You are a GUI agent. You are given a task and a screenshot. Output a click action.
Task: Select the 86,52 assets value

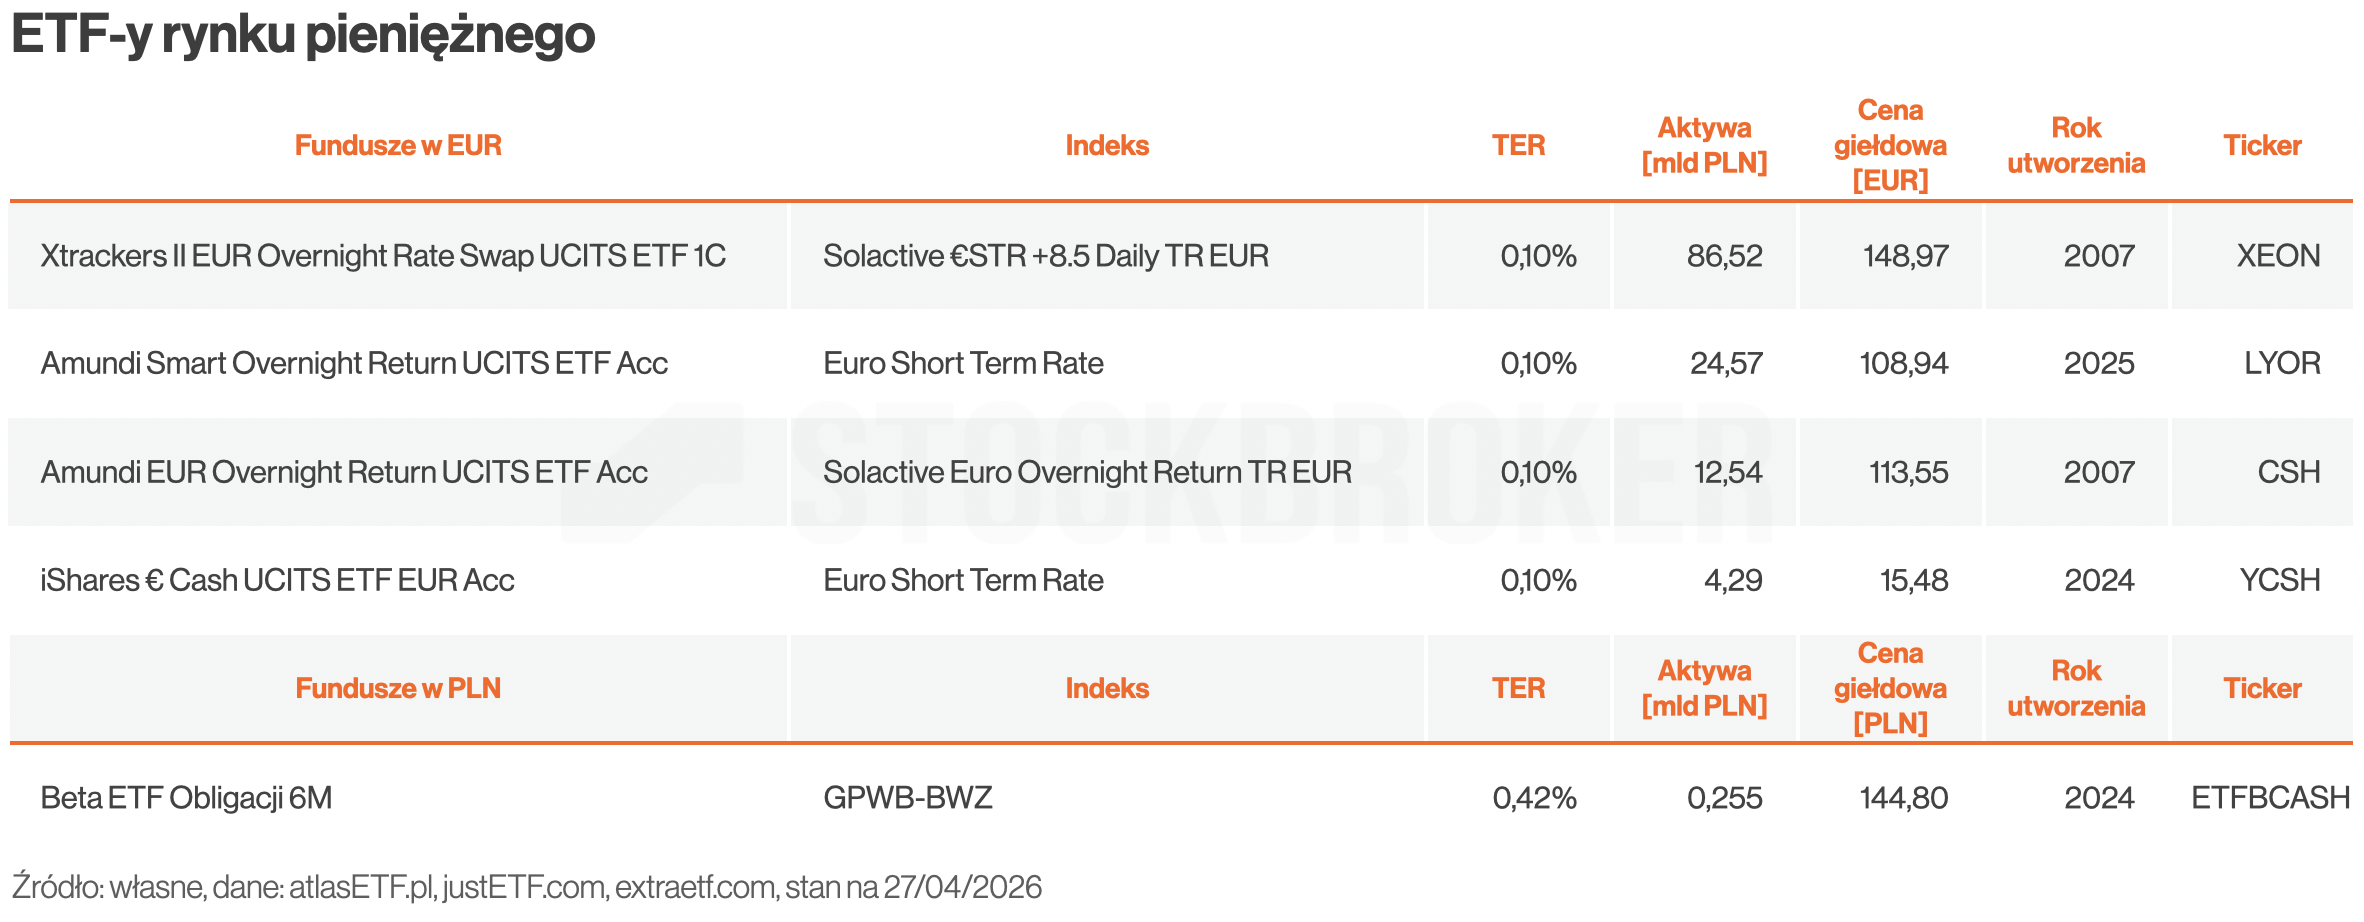click(x=1724, y=256)
